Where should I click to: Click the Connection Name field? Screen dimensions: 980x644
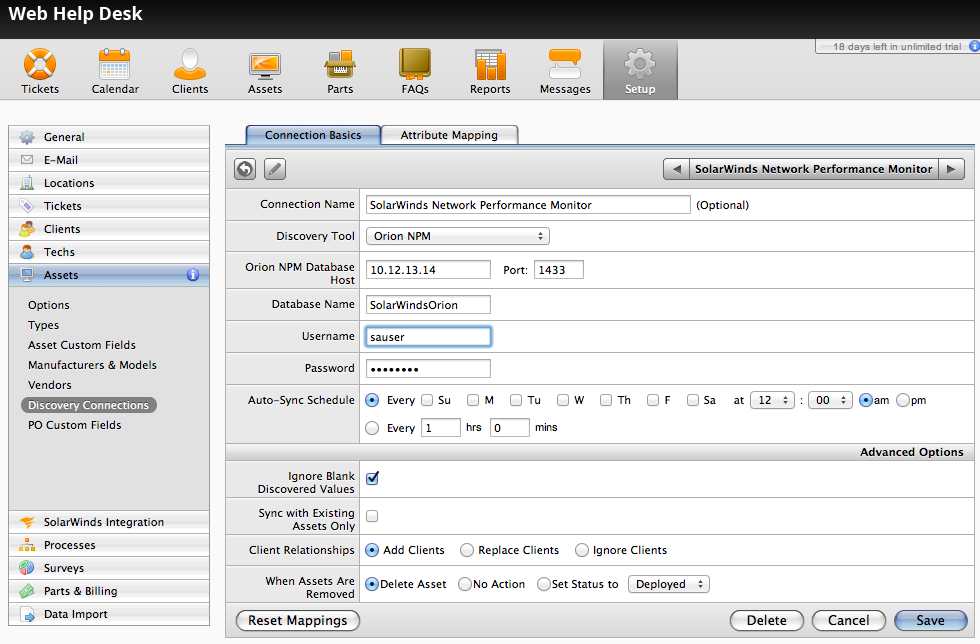(528, 205)
